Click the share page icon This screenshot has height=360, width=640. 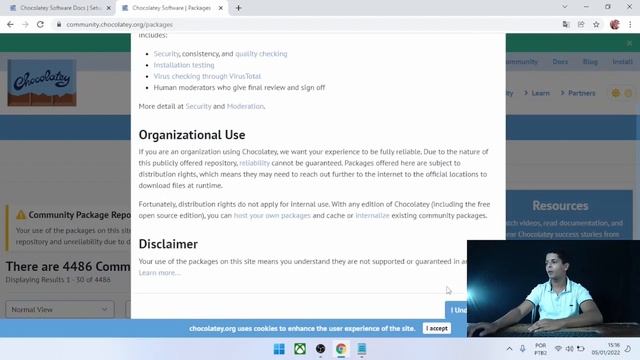[581, 24]
